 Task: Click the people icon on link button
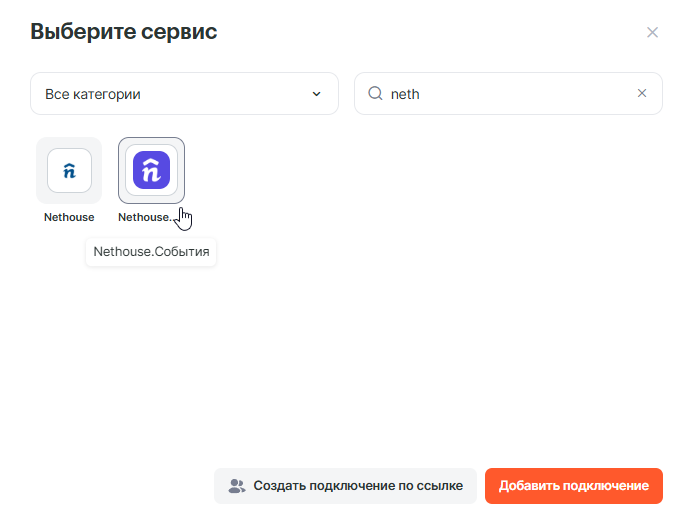click(x=237, y=486)
